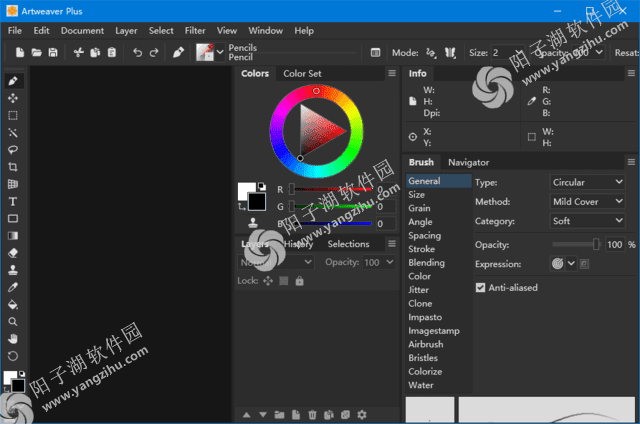Save the document with the disk icon
This screenshot has width=640, height=424.
pos(53,53)
